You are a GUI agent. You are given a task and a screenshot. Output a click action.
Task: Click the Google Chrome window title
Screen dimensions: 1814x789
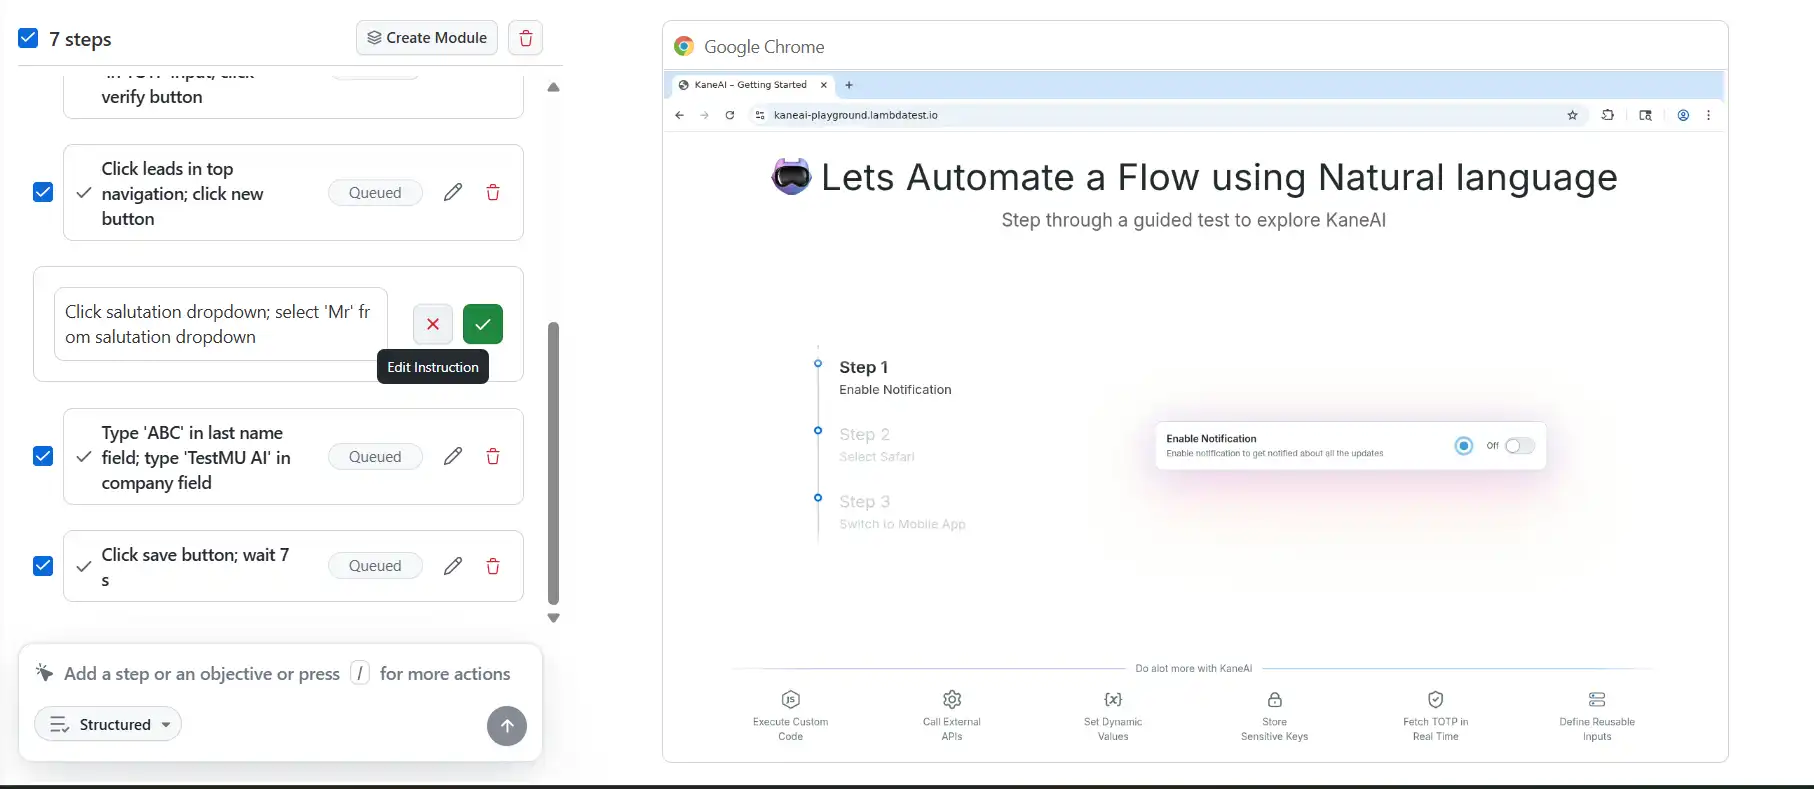click(764, 47)
